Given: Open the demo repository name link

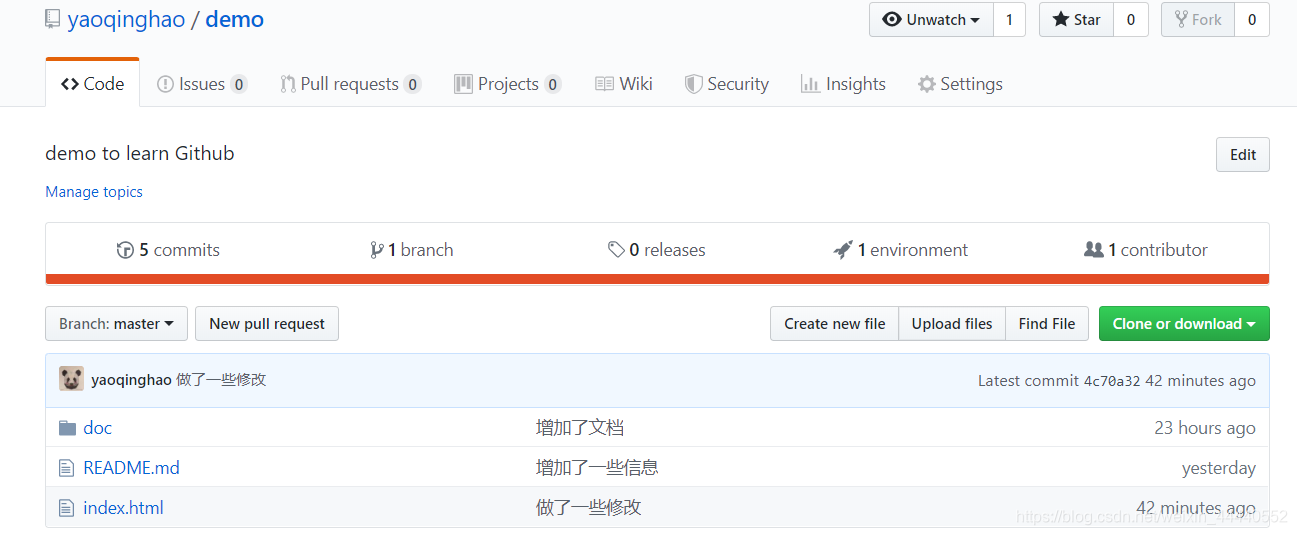Looking at the screenshot, I should pos(235,19).
